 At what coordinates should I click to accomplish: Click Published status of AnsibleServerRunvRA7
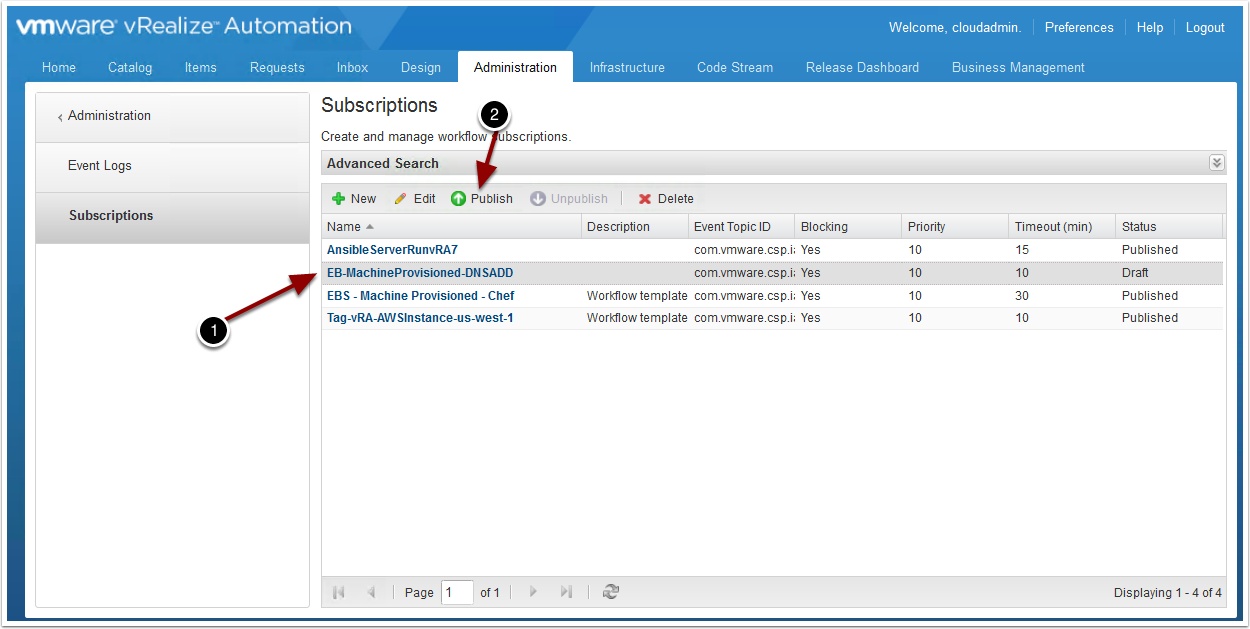pyautogui.click(x=1150, y=250)
